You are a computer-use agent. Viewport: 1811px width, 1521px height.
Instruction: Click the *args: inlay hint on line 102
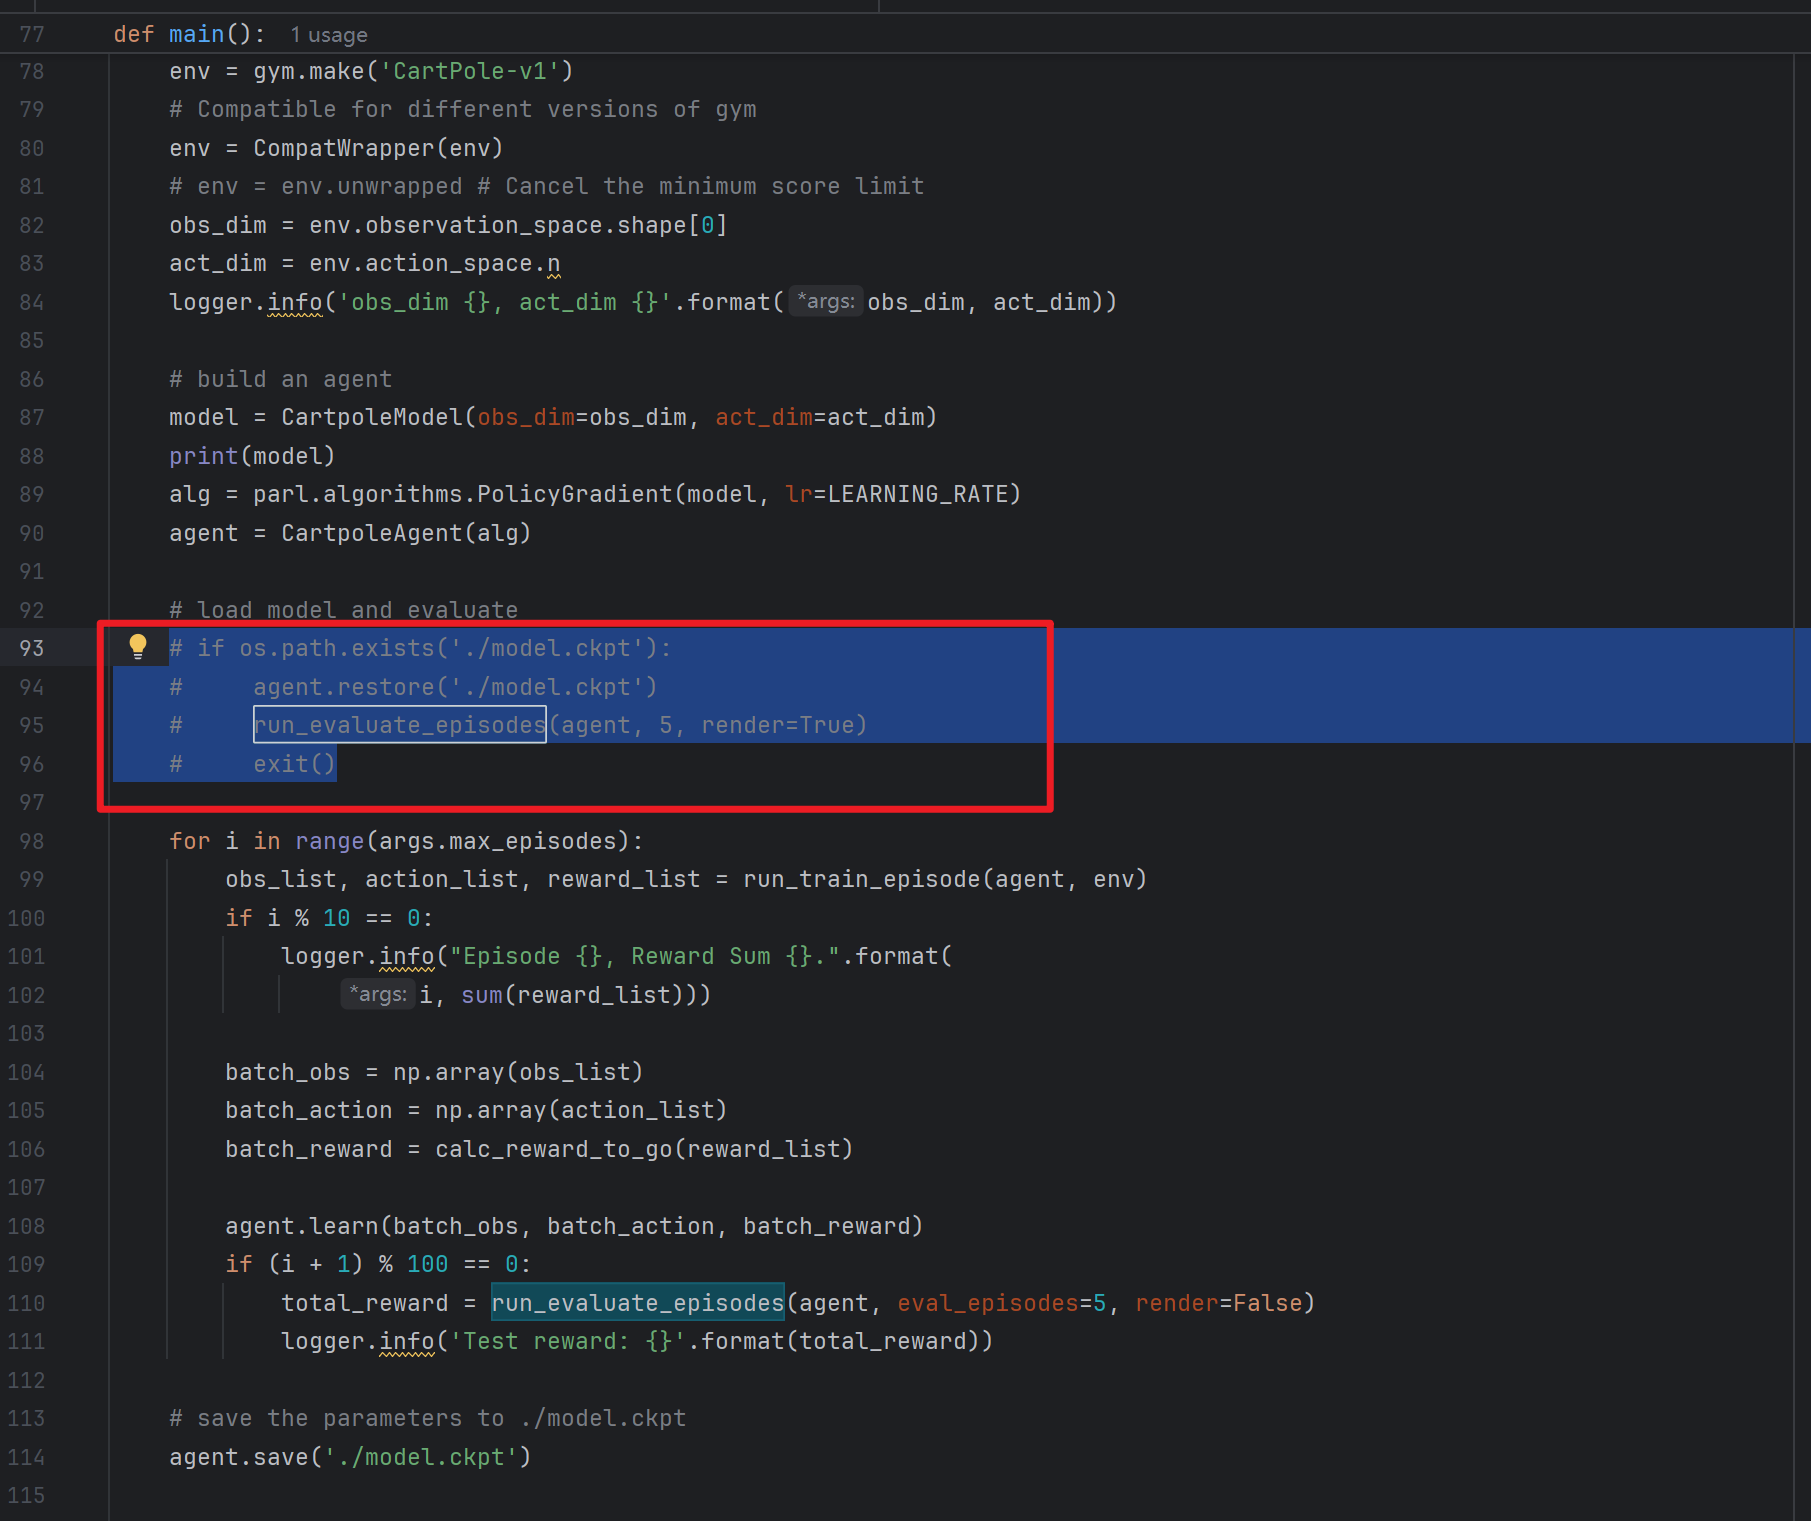tap(378, 994)
